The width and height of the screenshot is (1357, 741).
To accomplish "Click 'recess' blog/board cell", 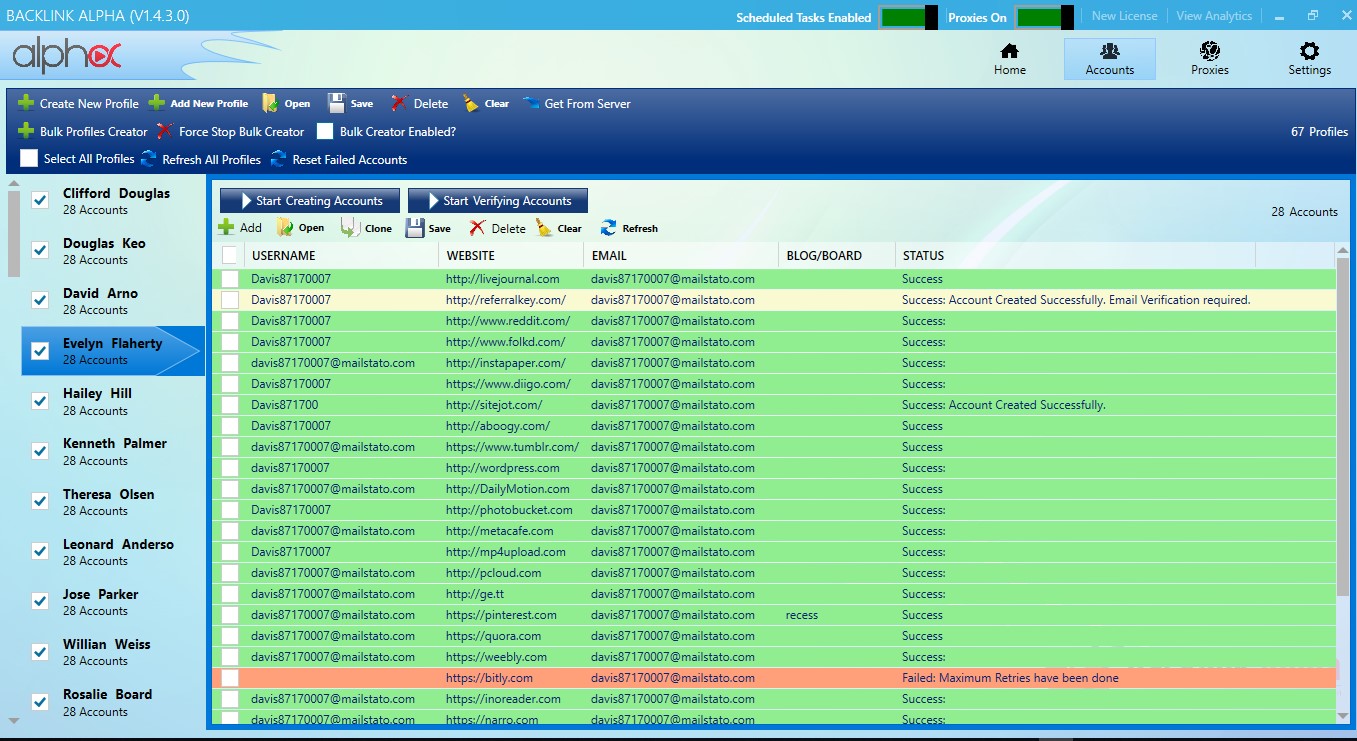I will tap(802, 615).
